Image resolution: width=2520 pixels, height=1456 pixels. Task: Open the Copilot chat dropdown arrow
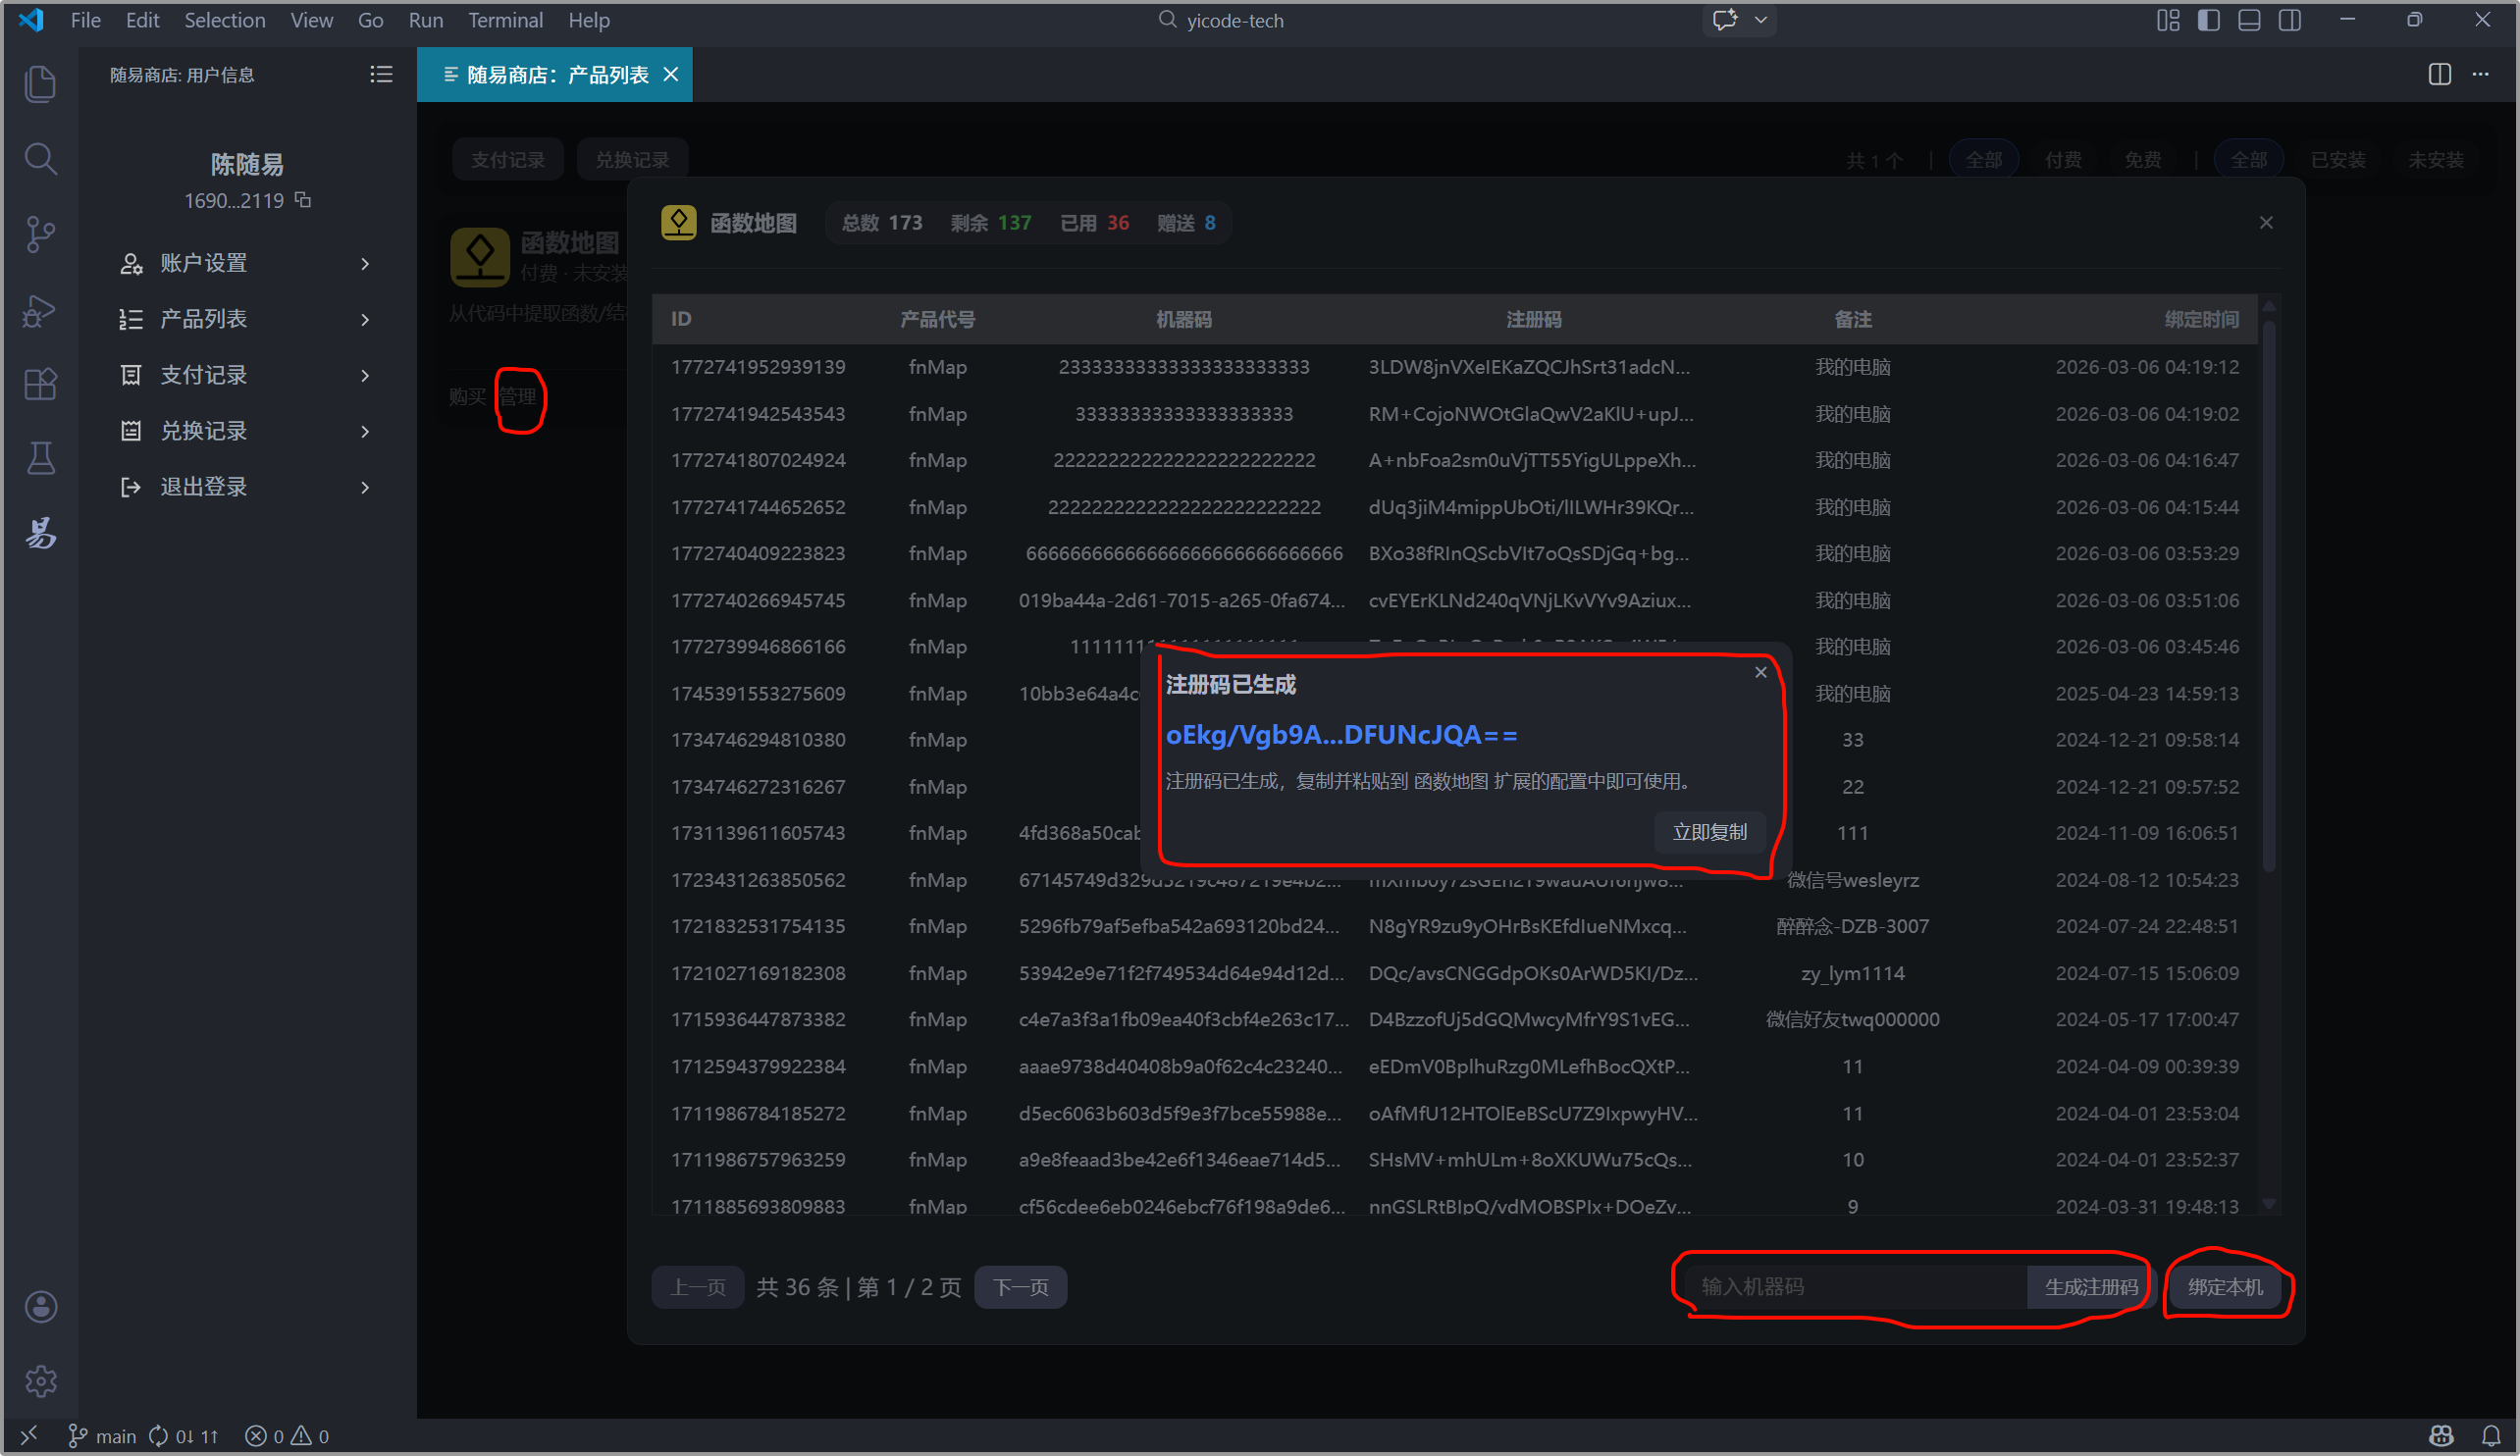(1761, 20)
